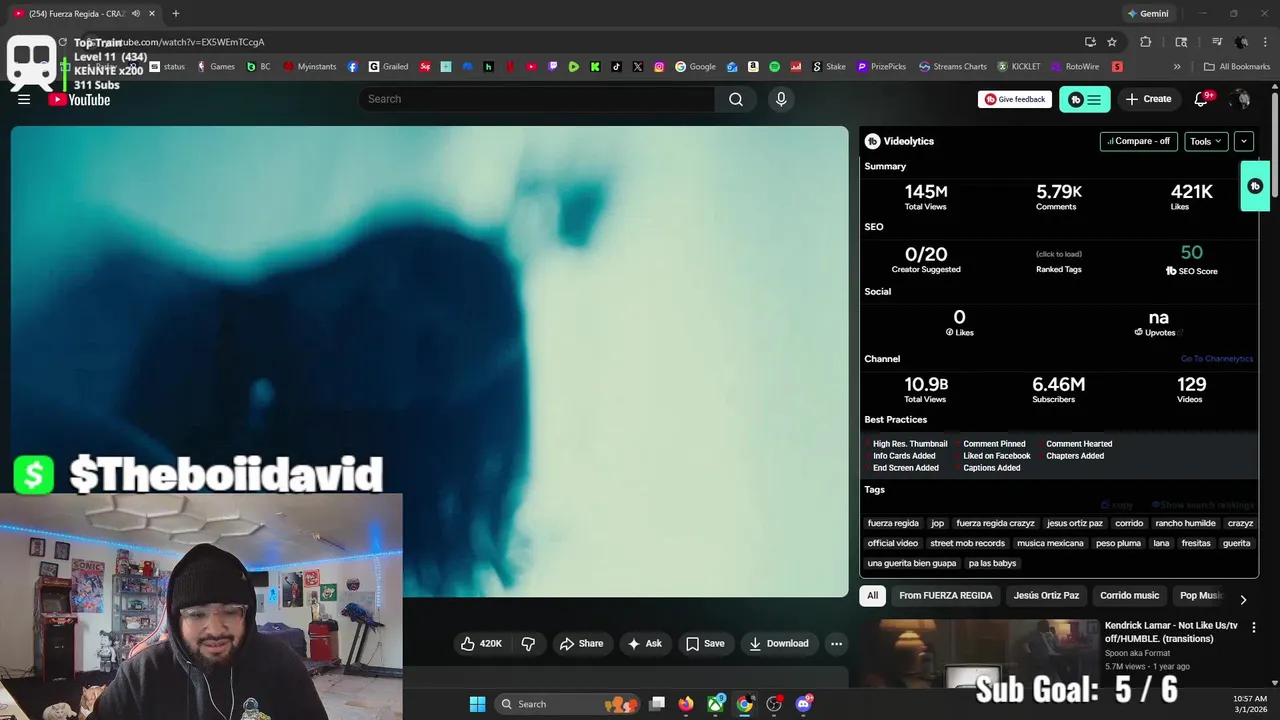Screen dimensions: 1280x720
Task: Open Xbox app from the taskbar
Action: click(x=715, y=704)
